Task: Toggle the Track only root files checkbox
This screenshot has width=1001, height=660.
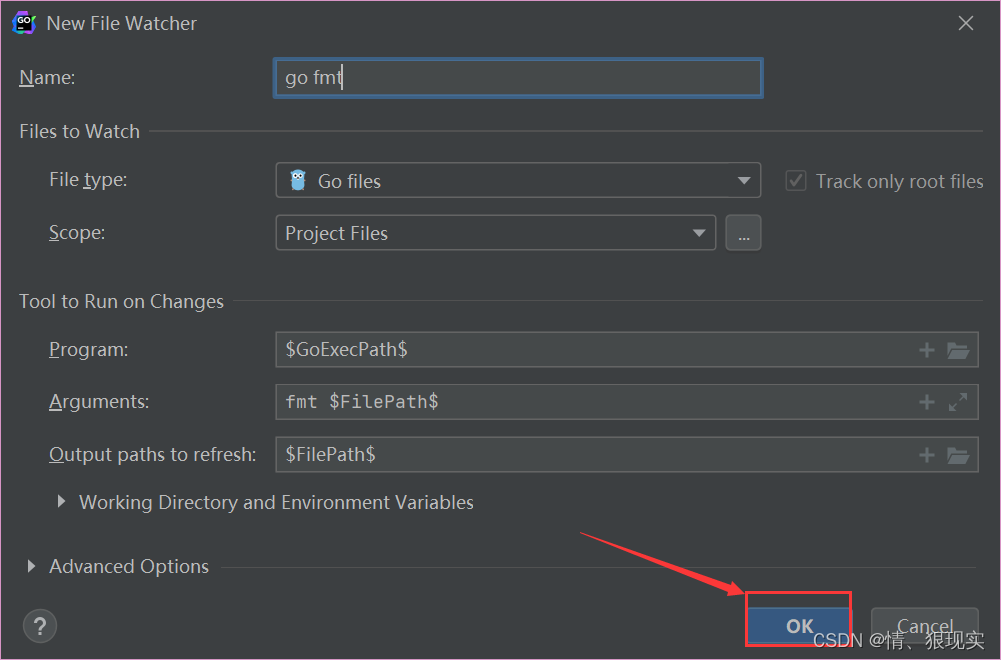Action: (x=795, y=181)
